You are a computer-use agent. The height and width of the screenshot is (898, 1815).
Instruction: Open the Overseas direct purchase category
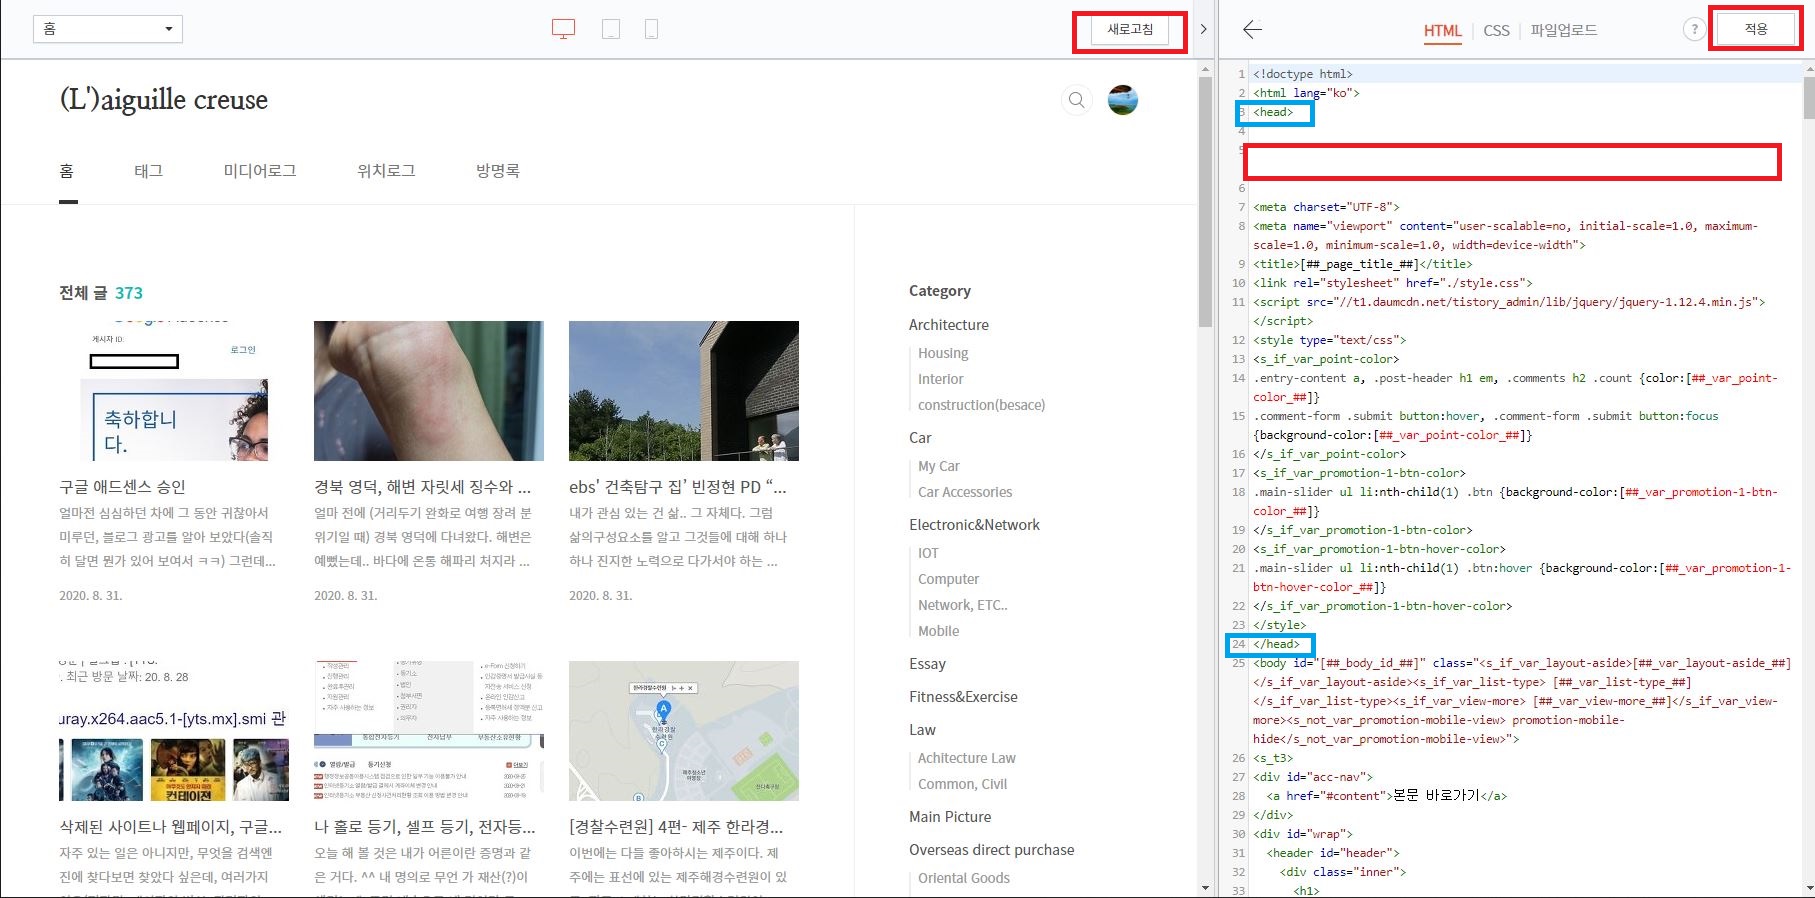click(x=992, y=850)
